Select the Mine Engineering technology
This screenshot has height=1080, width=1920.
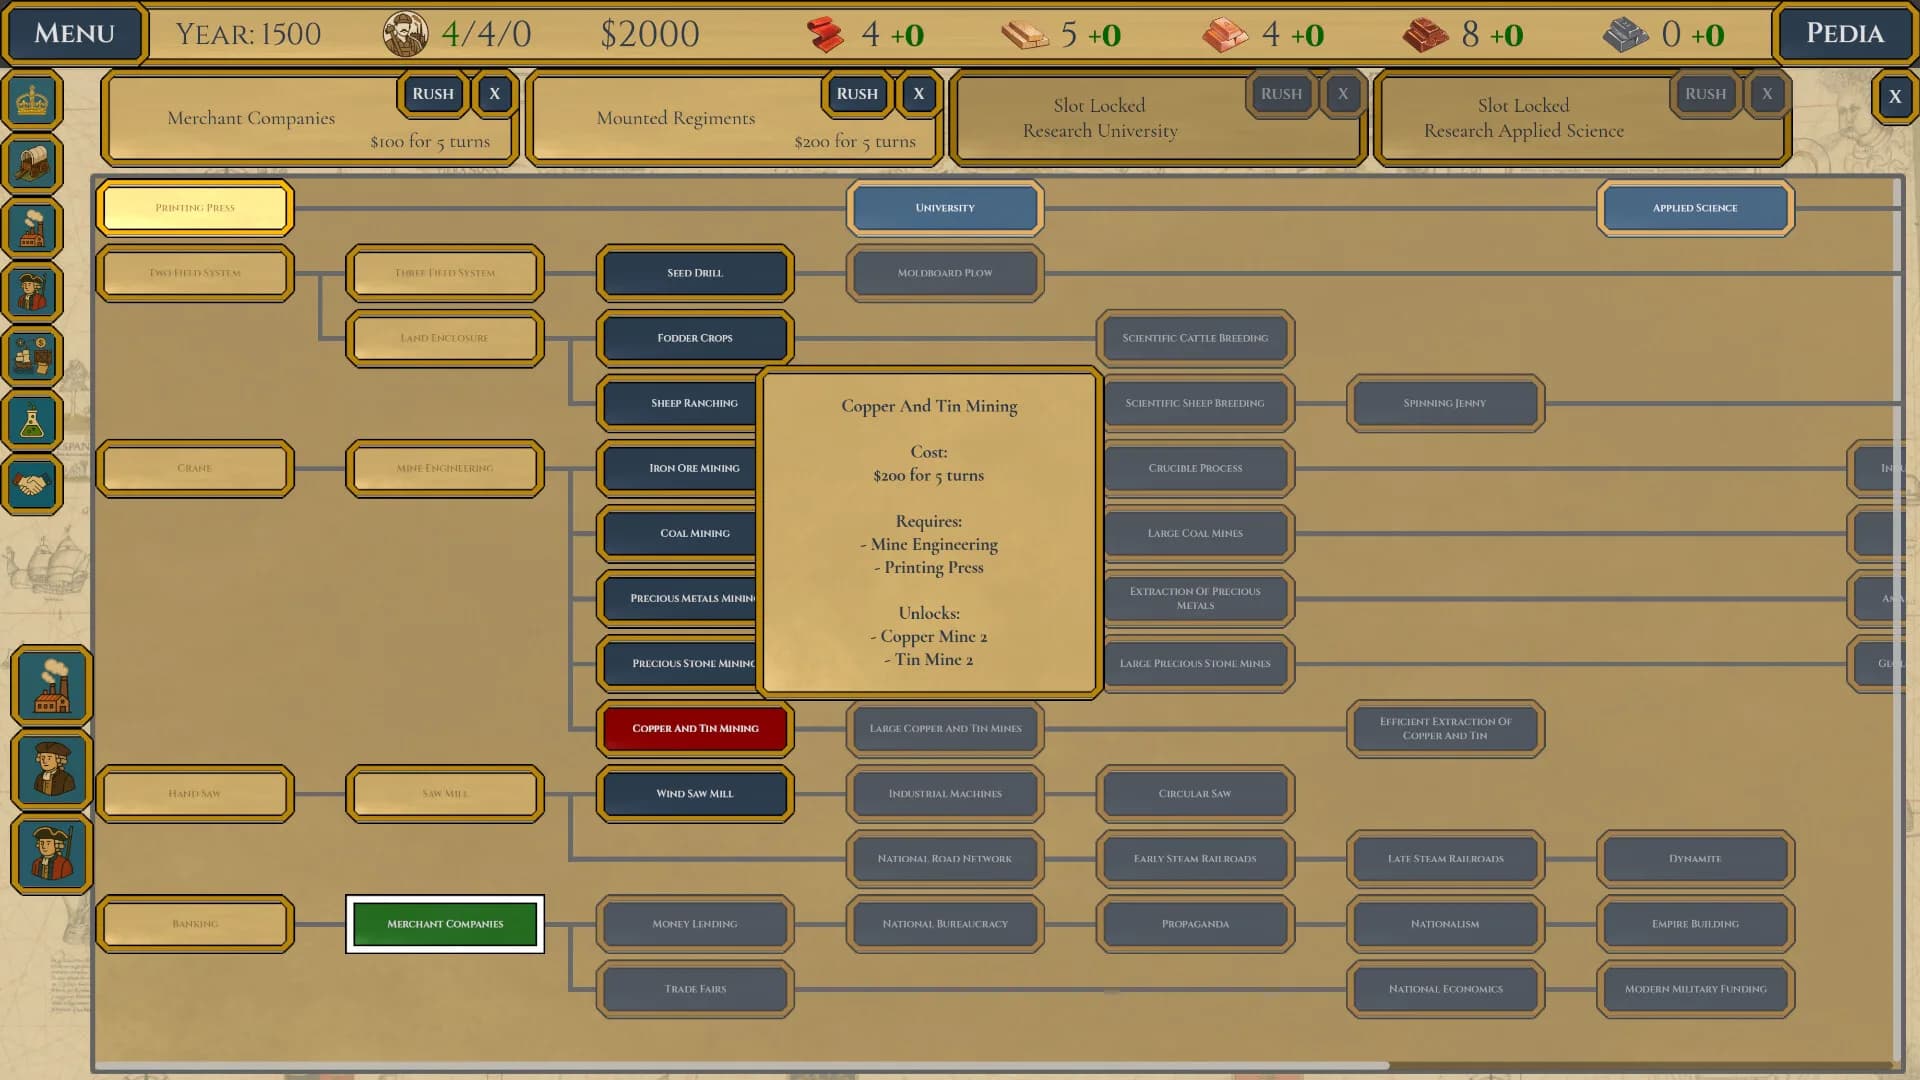[445, 468]
